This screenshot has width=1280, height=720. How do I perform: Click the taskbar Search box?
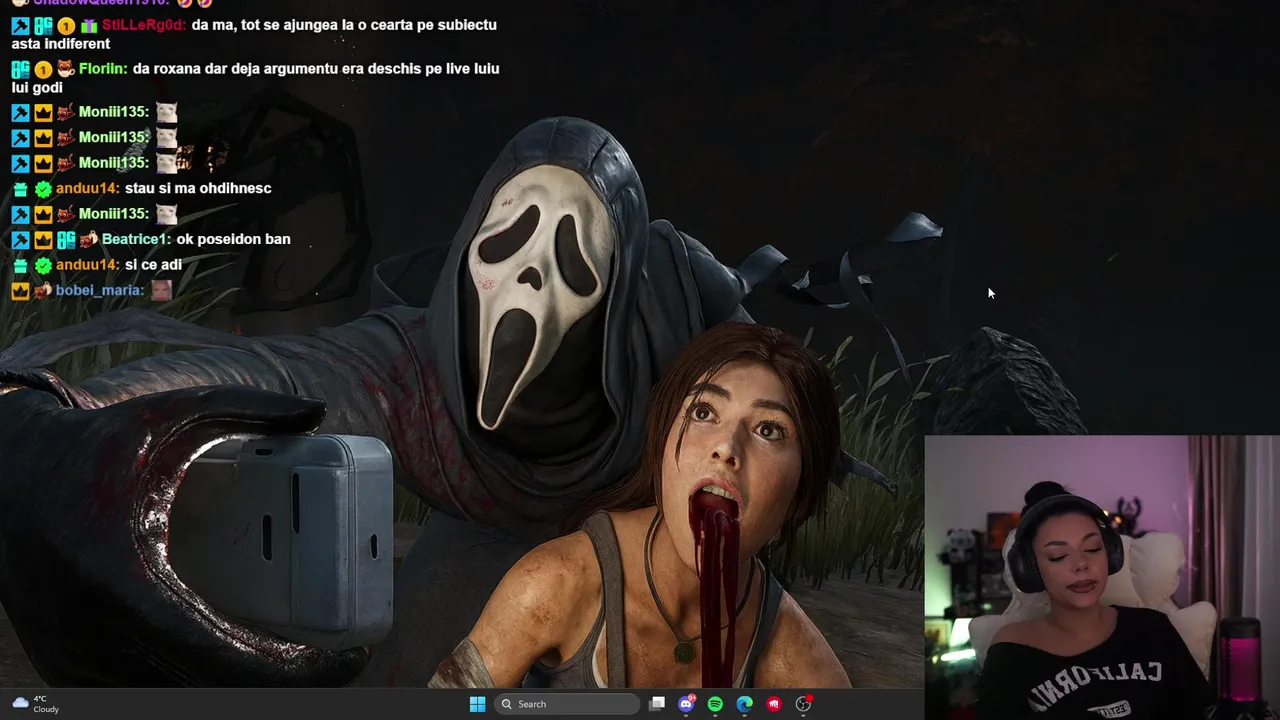coord(567,704)
